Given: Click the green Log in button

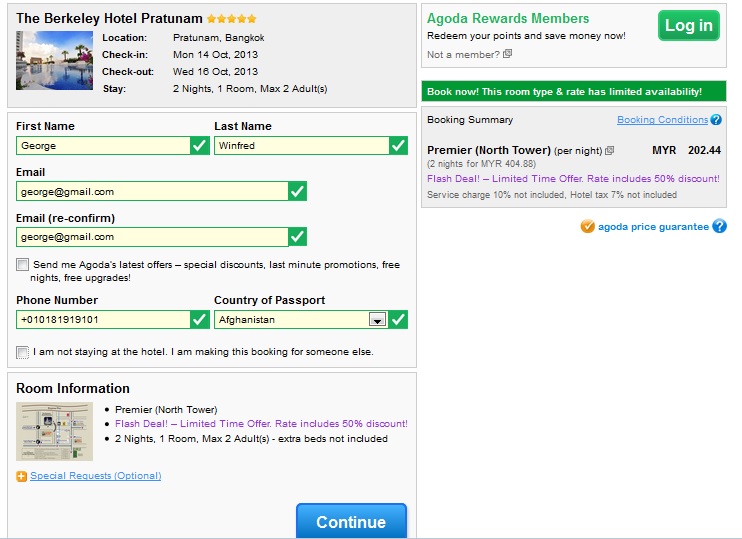Looking at the screenshot, I should point(689,26).
